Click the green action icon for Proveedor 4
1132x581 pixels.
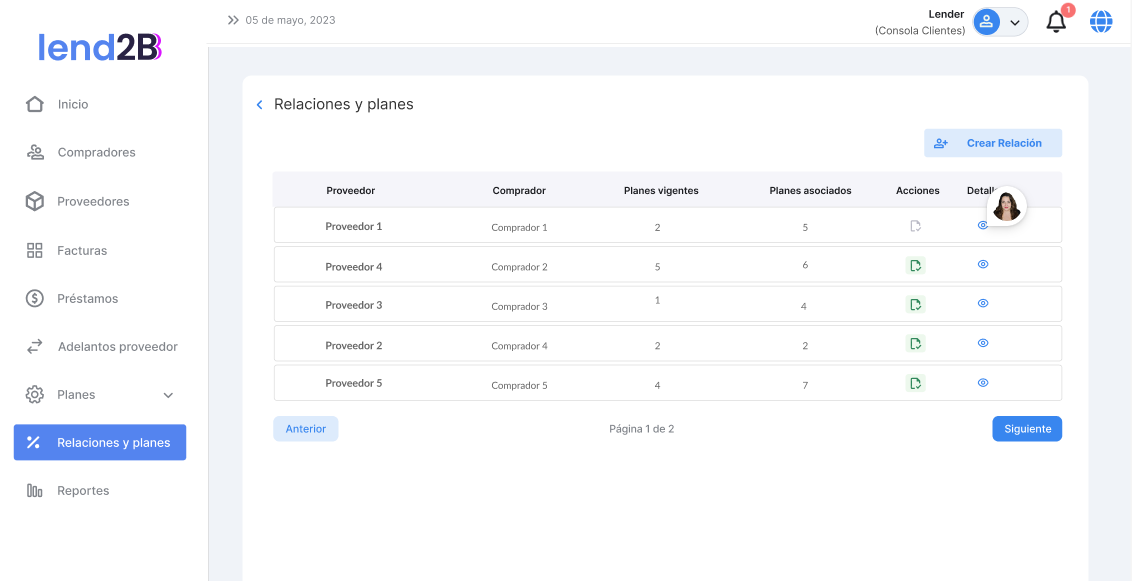click(x=915, y=265)
